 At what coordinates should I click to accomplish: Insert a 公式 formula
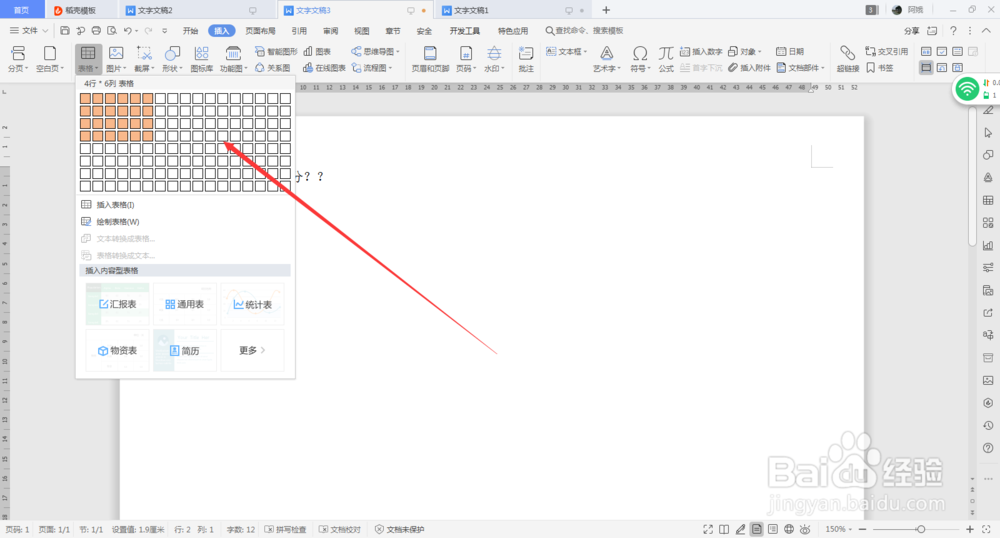tap(666, 59)
